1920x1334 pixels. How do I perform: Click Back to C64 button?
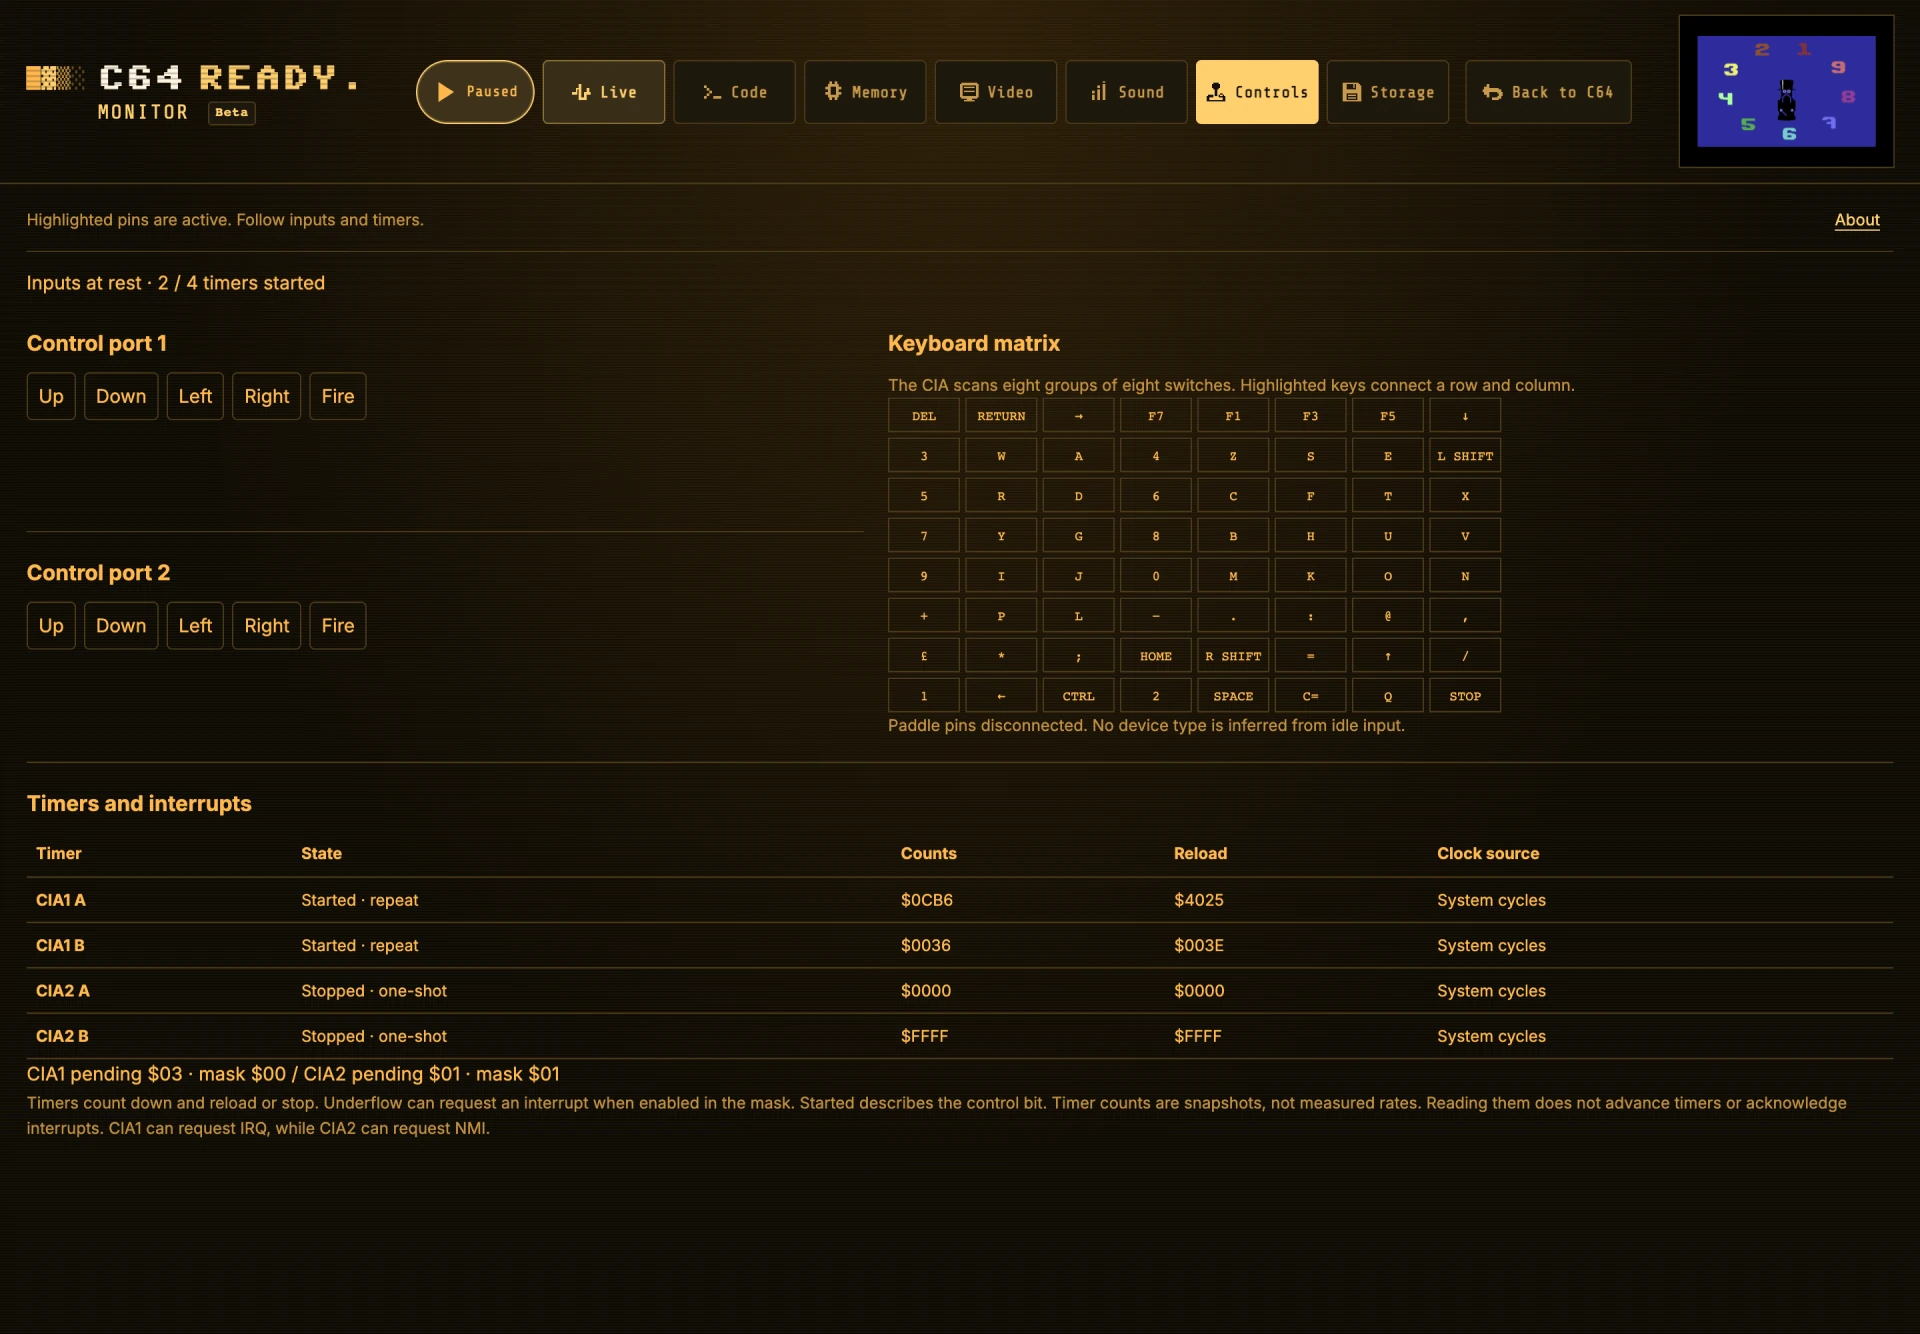(1548, 92)
